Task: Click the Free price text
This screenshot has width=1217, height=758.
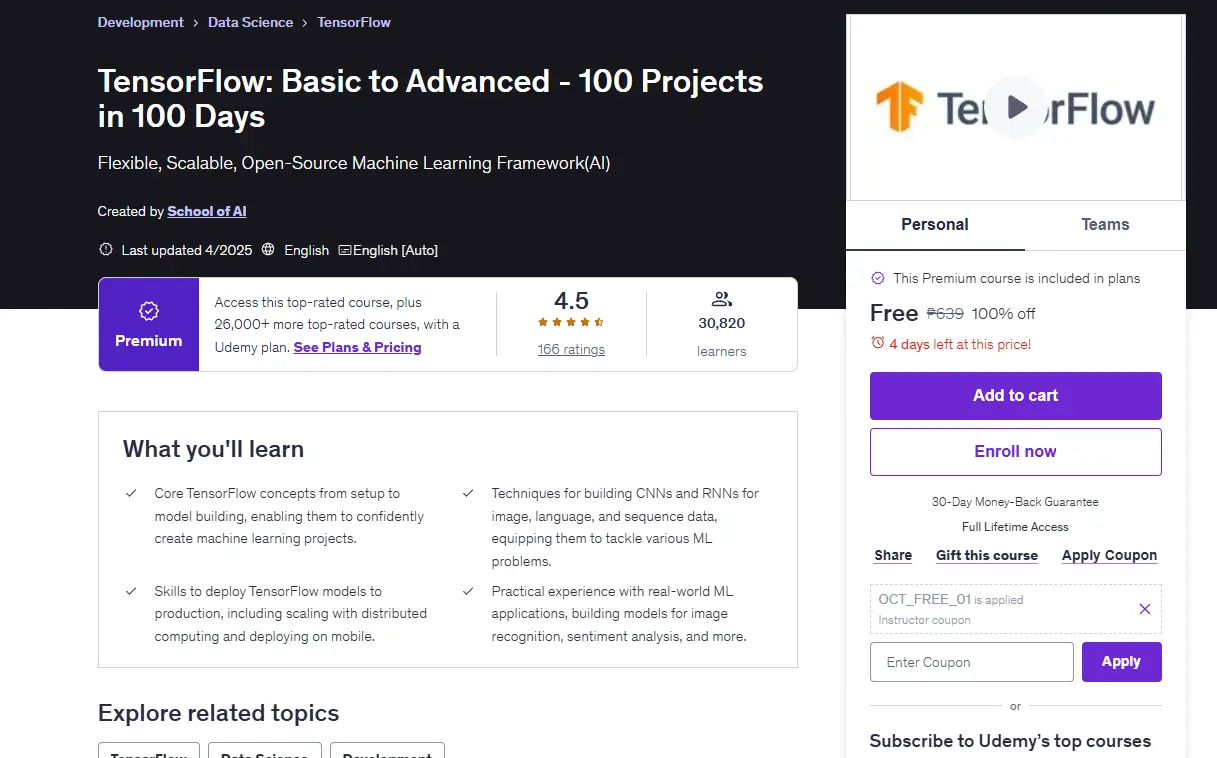Action: (x=894, y=313)
